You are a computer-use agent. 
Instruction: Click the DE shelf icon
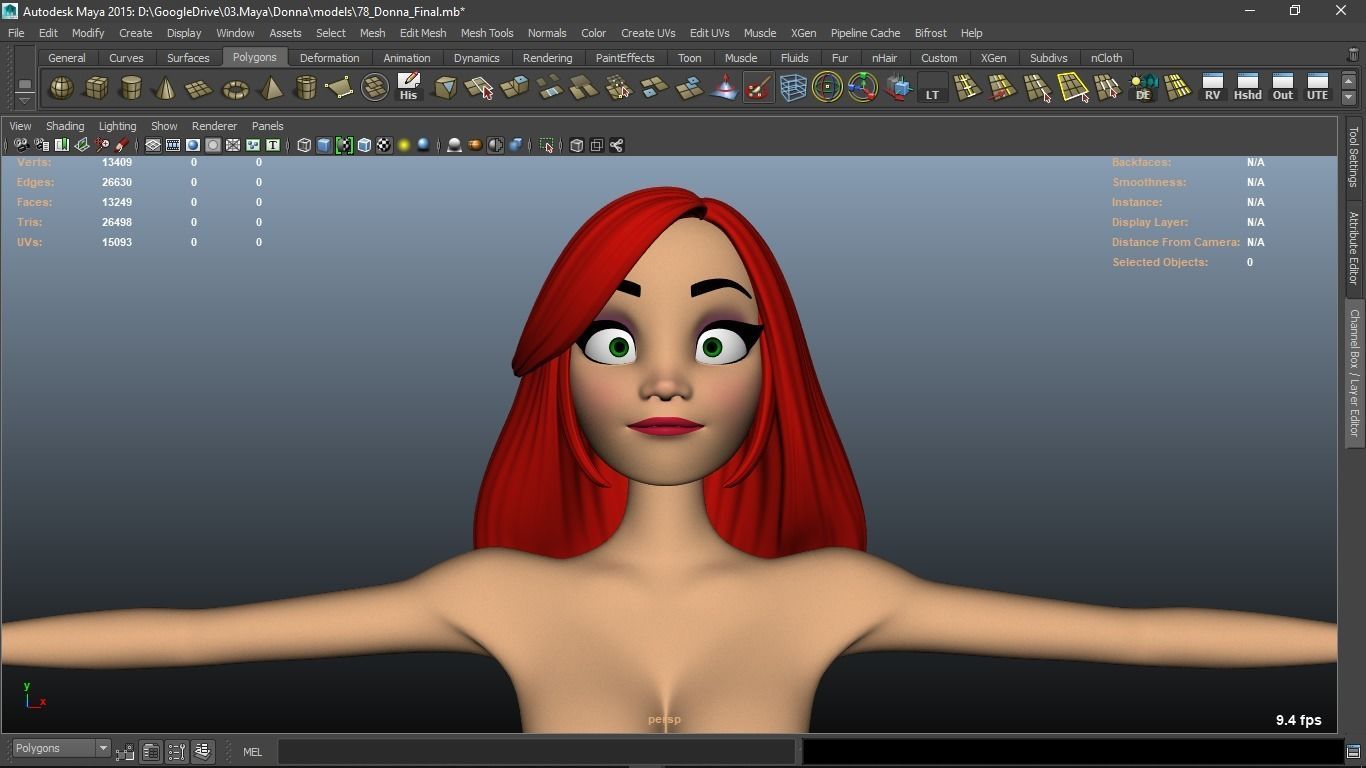coord(1143,88)
